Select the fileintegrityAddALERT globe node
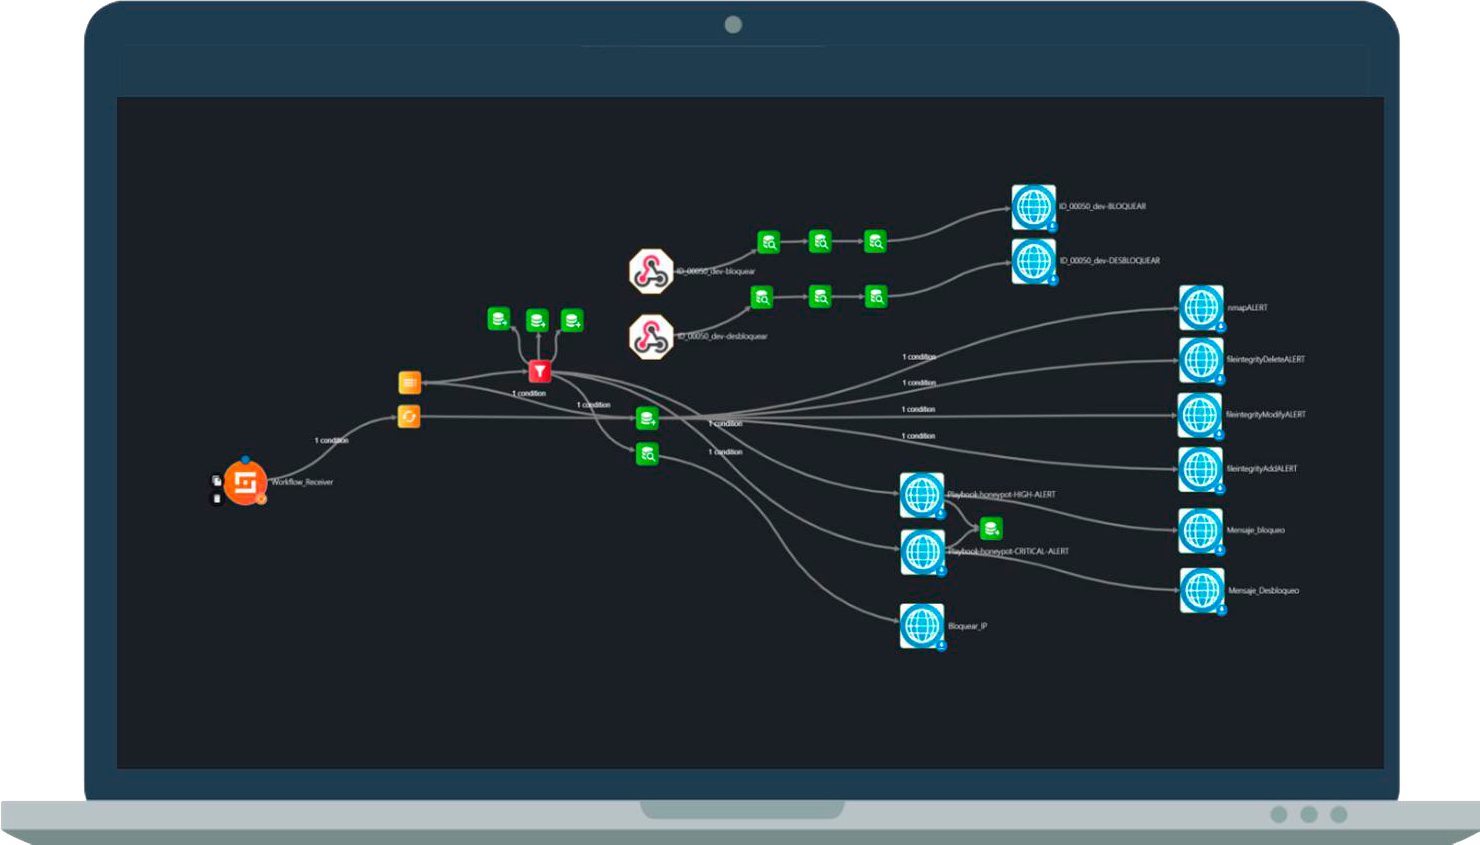The height and width of the screenshot is (845, 1480). coord(1200,469)
